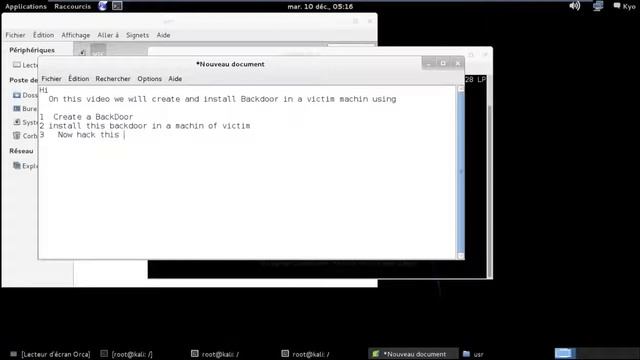Switch to [root@kali: /] bracketed taskbar item
This screenshot has width=640, height=360.
[127, 354]
